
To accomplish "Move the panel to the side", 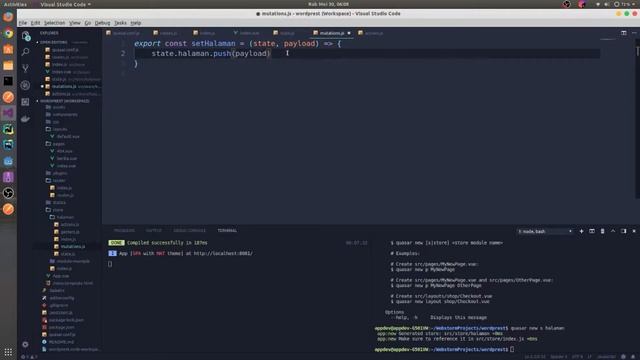I will 623,231.
